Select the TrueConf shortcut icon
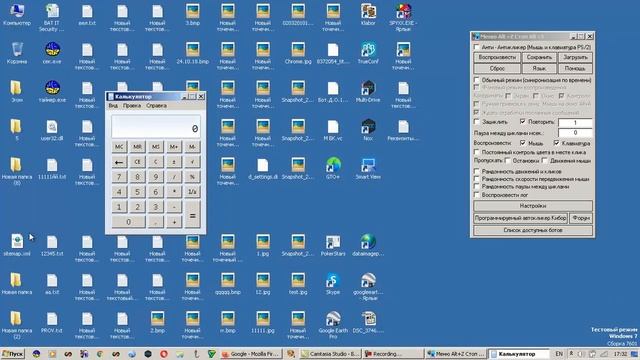The height and width of the screenshot is (360, 640). 368,53
